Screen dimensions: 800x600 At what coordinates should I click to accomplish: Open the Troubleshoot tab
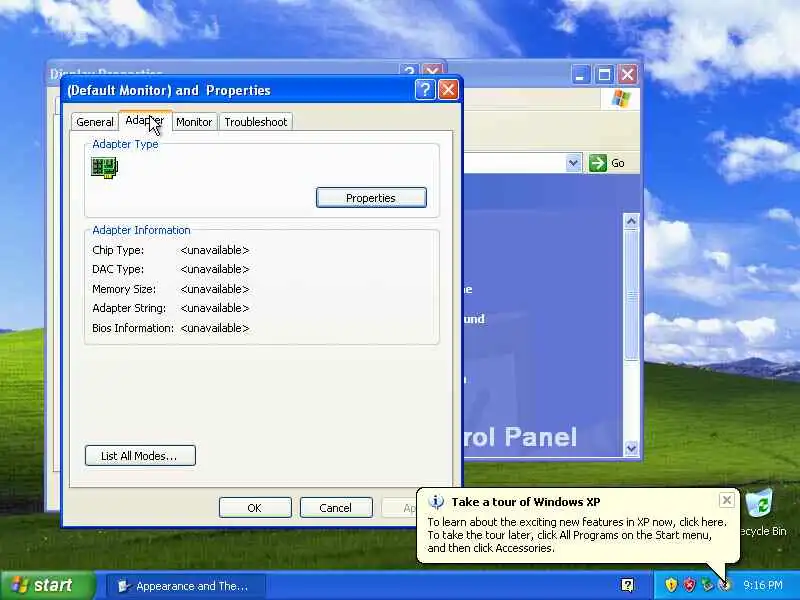256,122
